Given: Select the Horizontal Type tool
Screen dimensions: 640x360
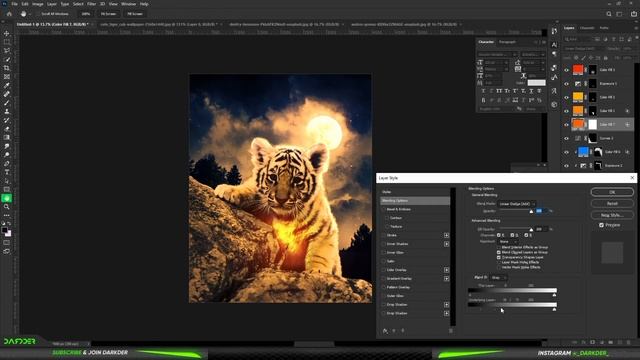Looking at the screenshot, I should point(7,172).
